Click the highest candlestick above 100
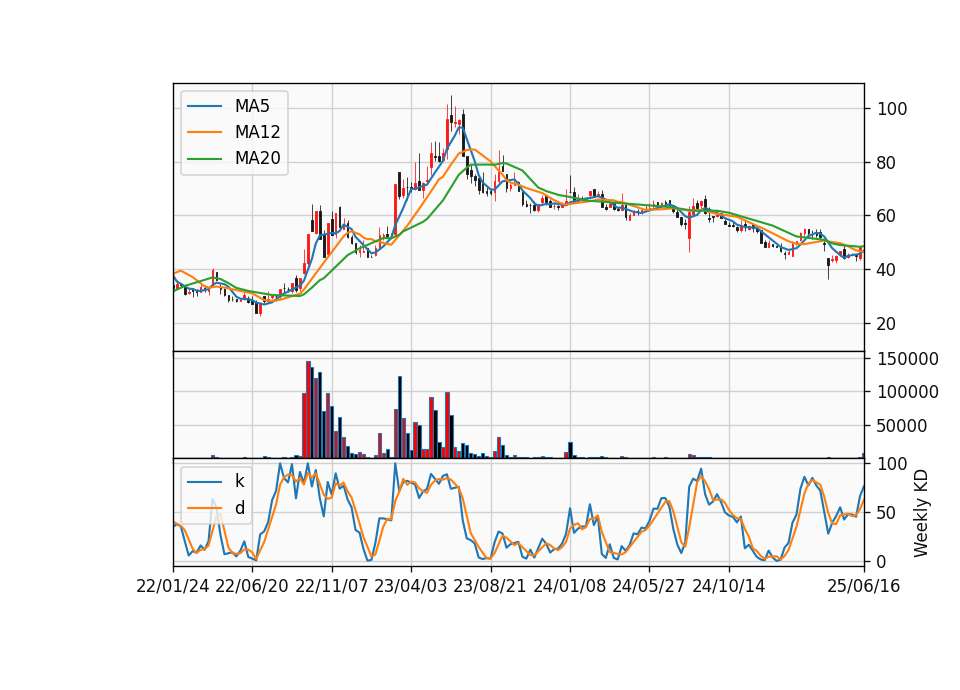The image size is (960, 690). pos(451,113)
